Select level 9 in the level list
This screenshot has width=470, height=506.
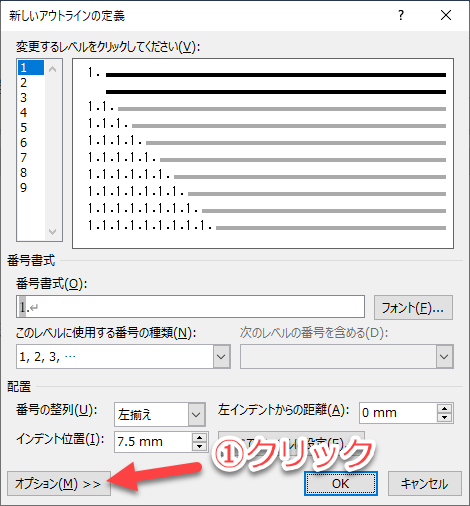pos(31,188)
